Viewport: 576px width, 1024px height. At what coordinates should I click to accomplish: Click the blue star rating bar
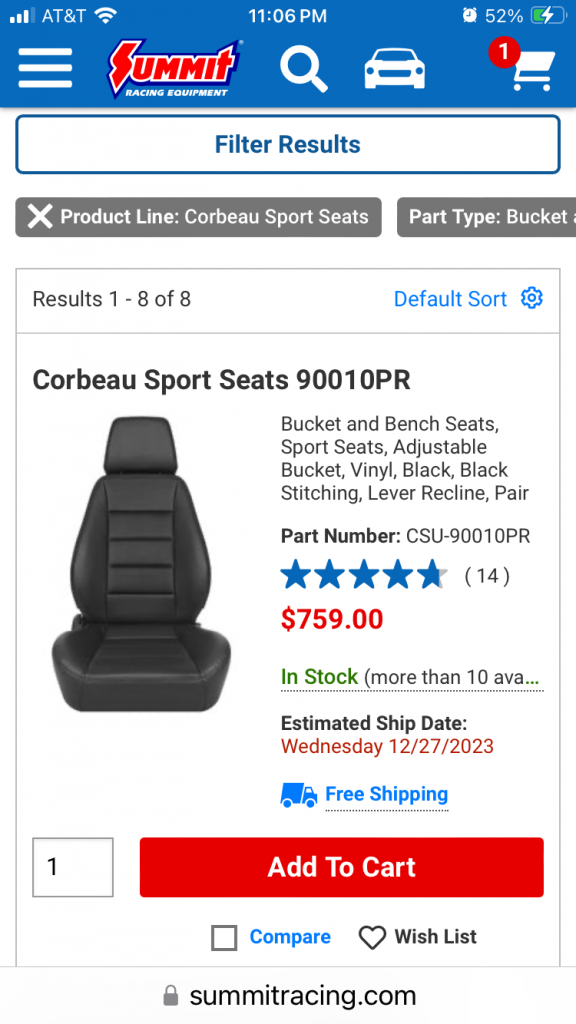[x=364, y=575]
